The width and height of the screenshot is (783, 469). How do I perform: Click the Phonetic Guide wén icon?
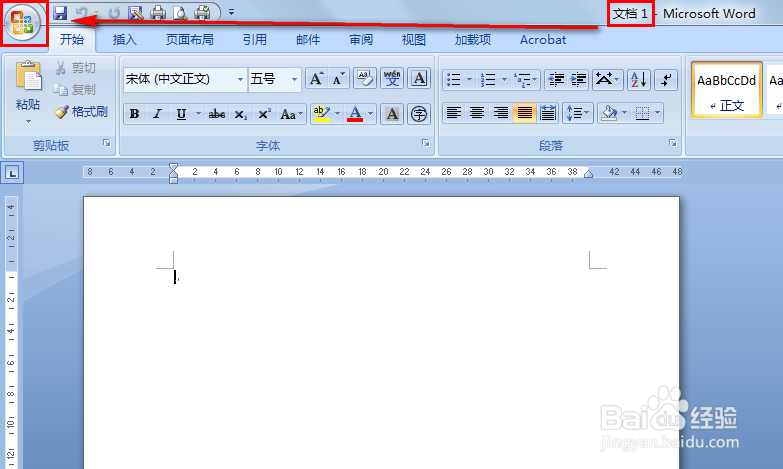(x=392, y=79)
